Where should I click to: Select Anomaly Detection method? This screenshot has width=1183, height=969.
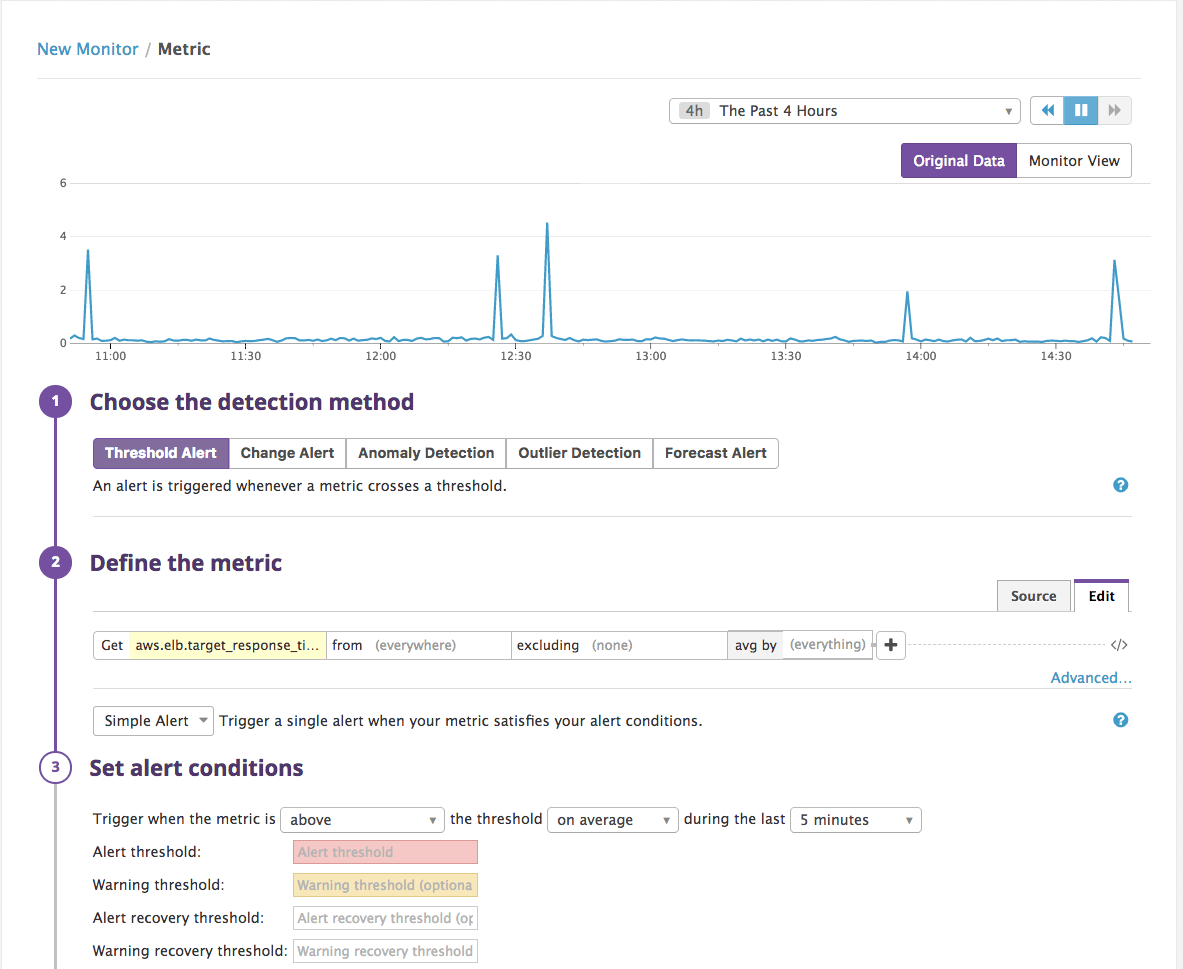(426, 454)
